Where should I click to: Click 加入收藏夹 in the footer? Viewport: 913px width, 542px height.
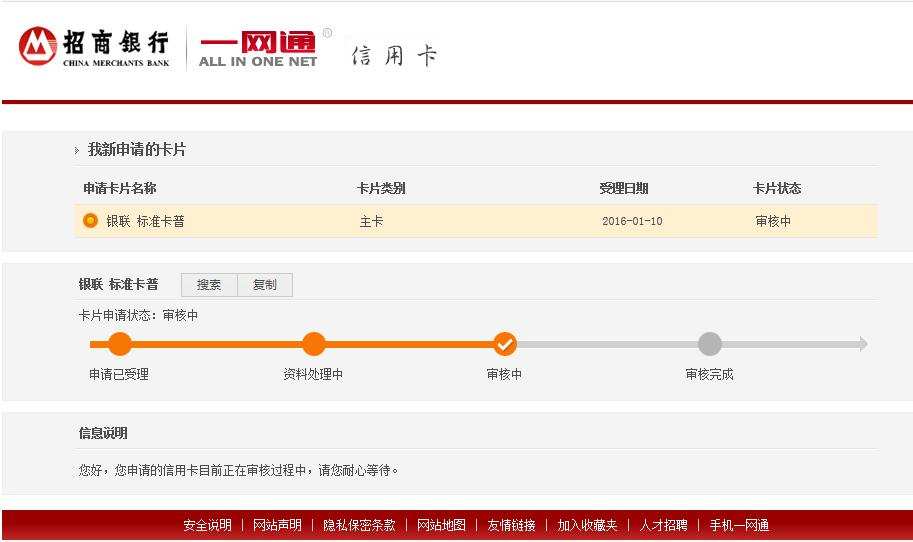587,525
